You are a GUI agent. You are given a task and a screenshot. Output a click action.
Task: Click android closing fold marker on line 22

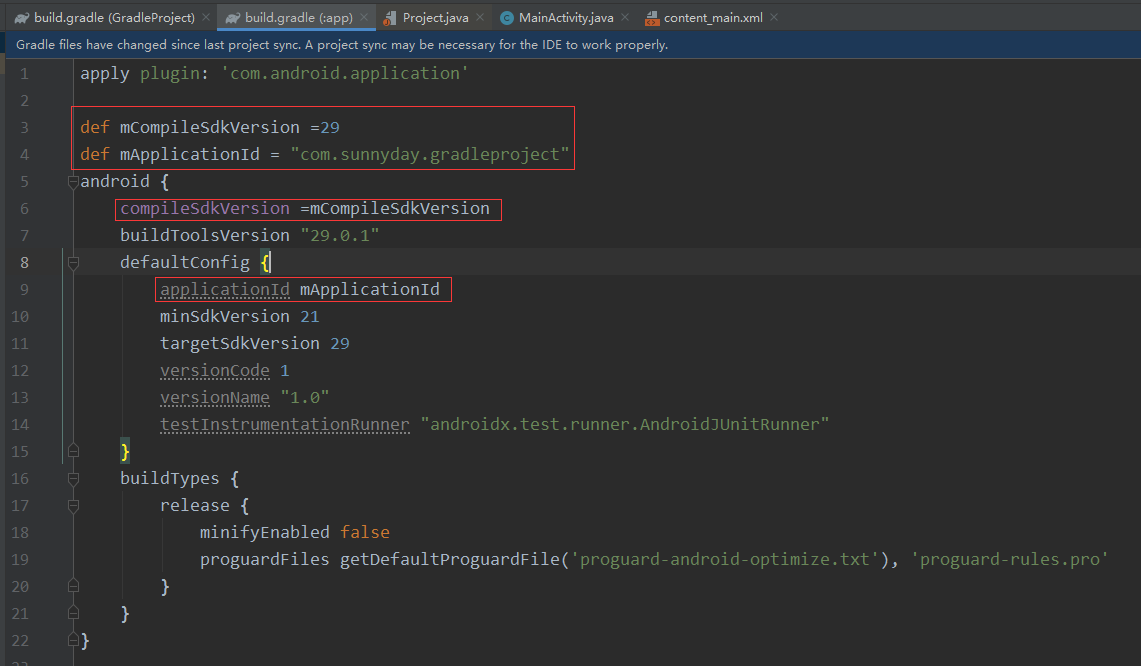click(x=73, y=640)
